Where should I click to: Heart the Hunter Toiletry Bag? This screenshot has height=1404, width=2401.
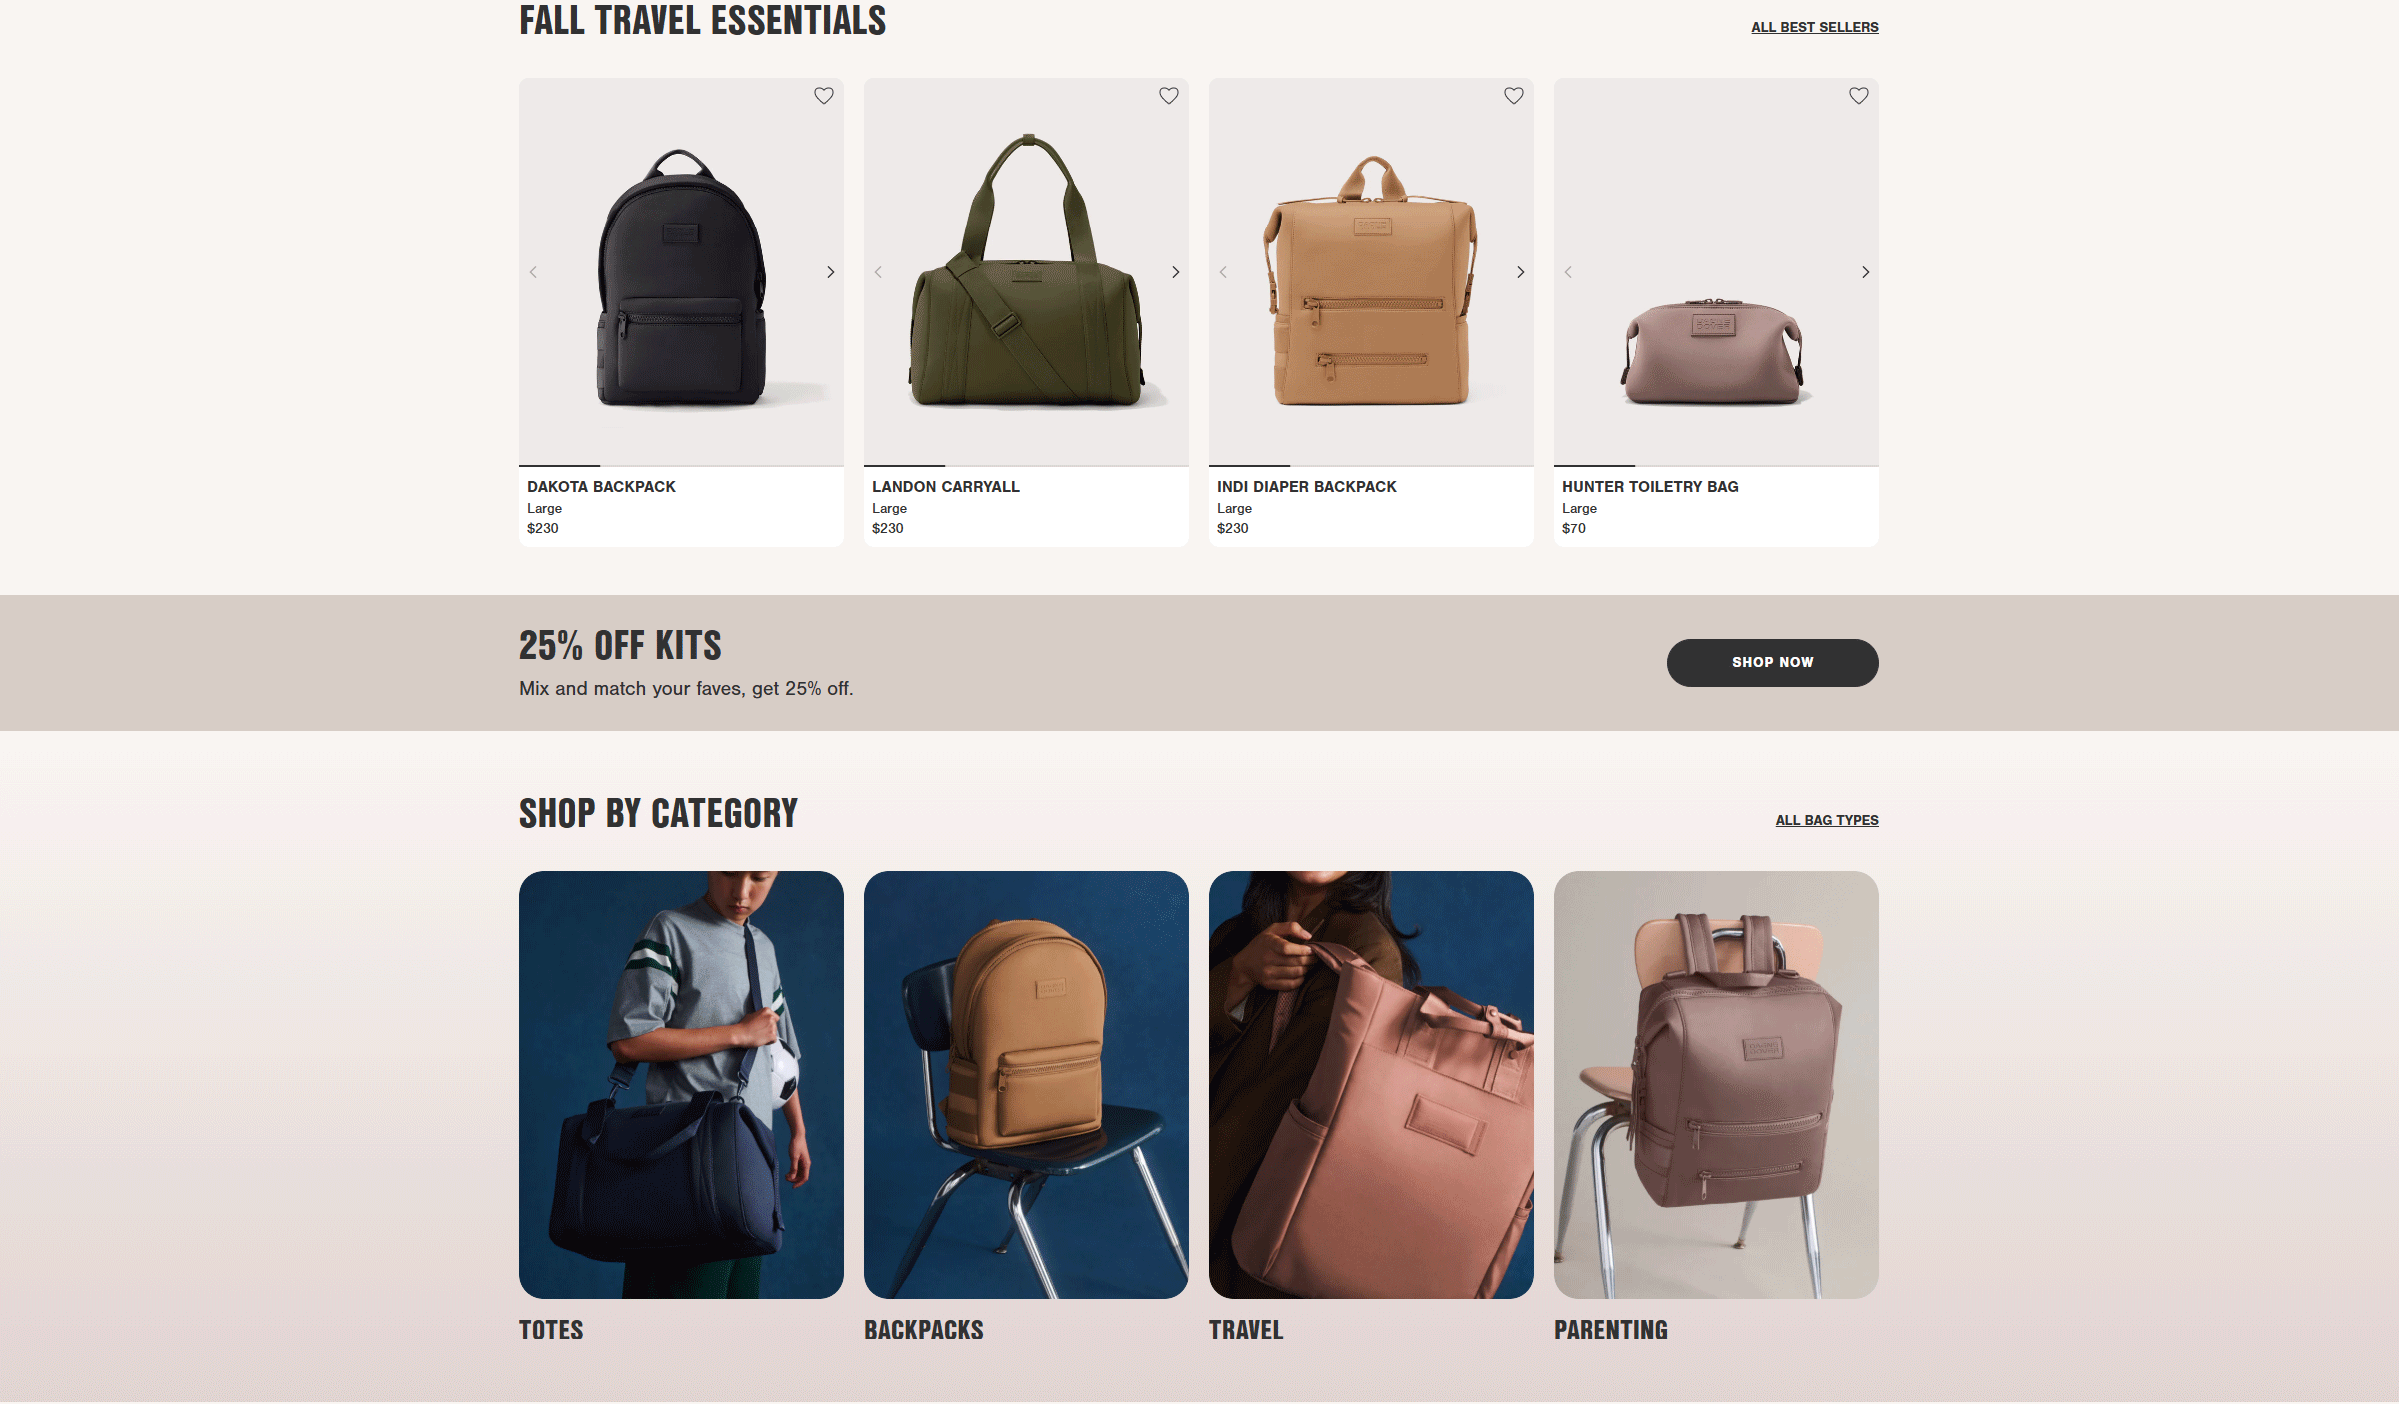click(x=1858, y=96)
